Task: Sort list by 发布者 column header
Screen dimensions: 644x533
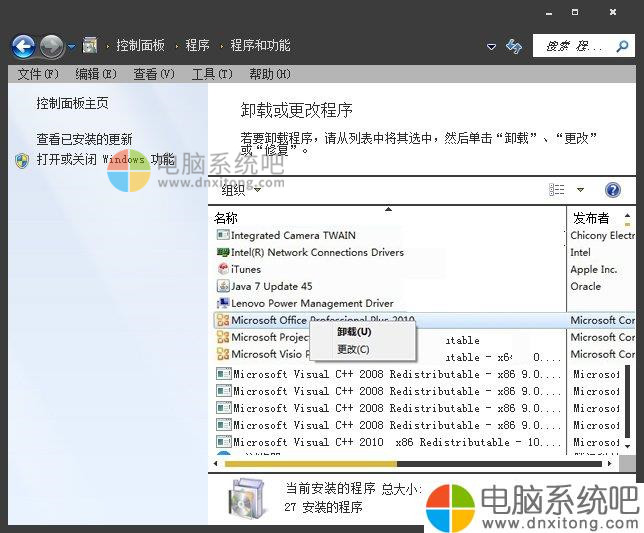Action: click(x=591, y=218)
